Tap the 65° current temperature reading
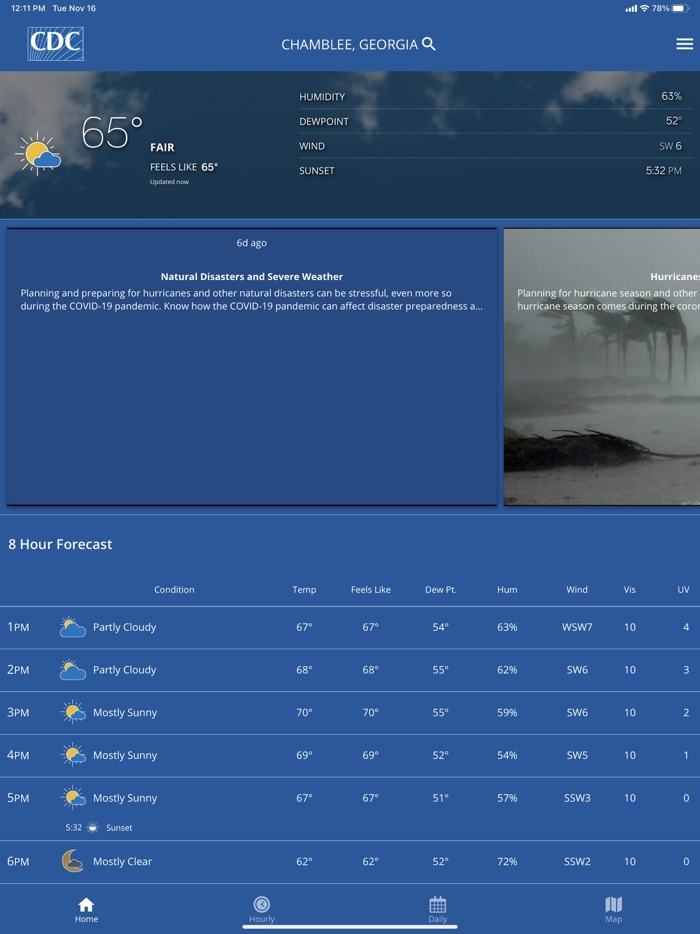 point(111,133)
